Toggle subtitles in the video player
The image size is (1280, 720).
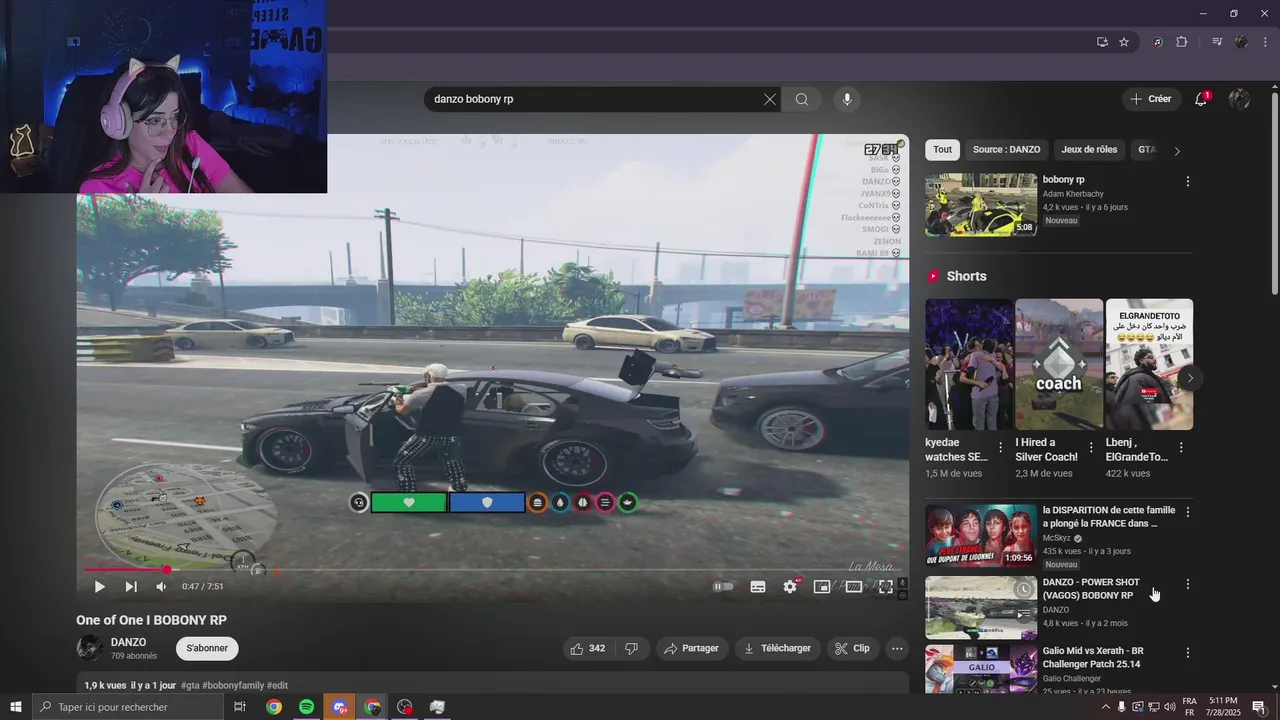pos(758,587)
